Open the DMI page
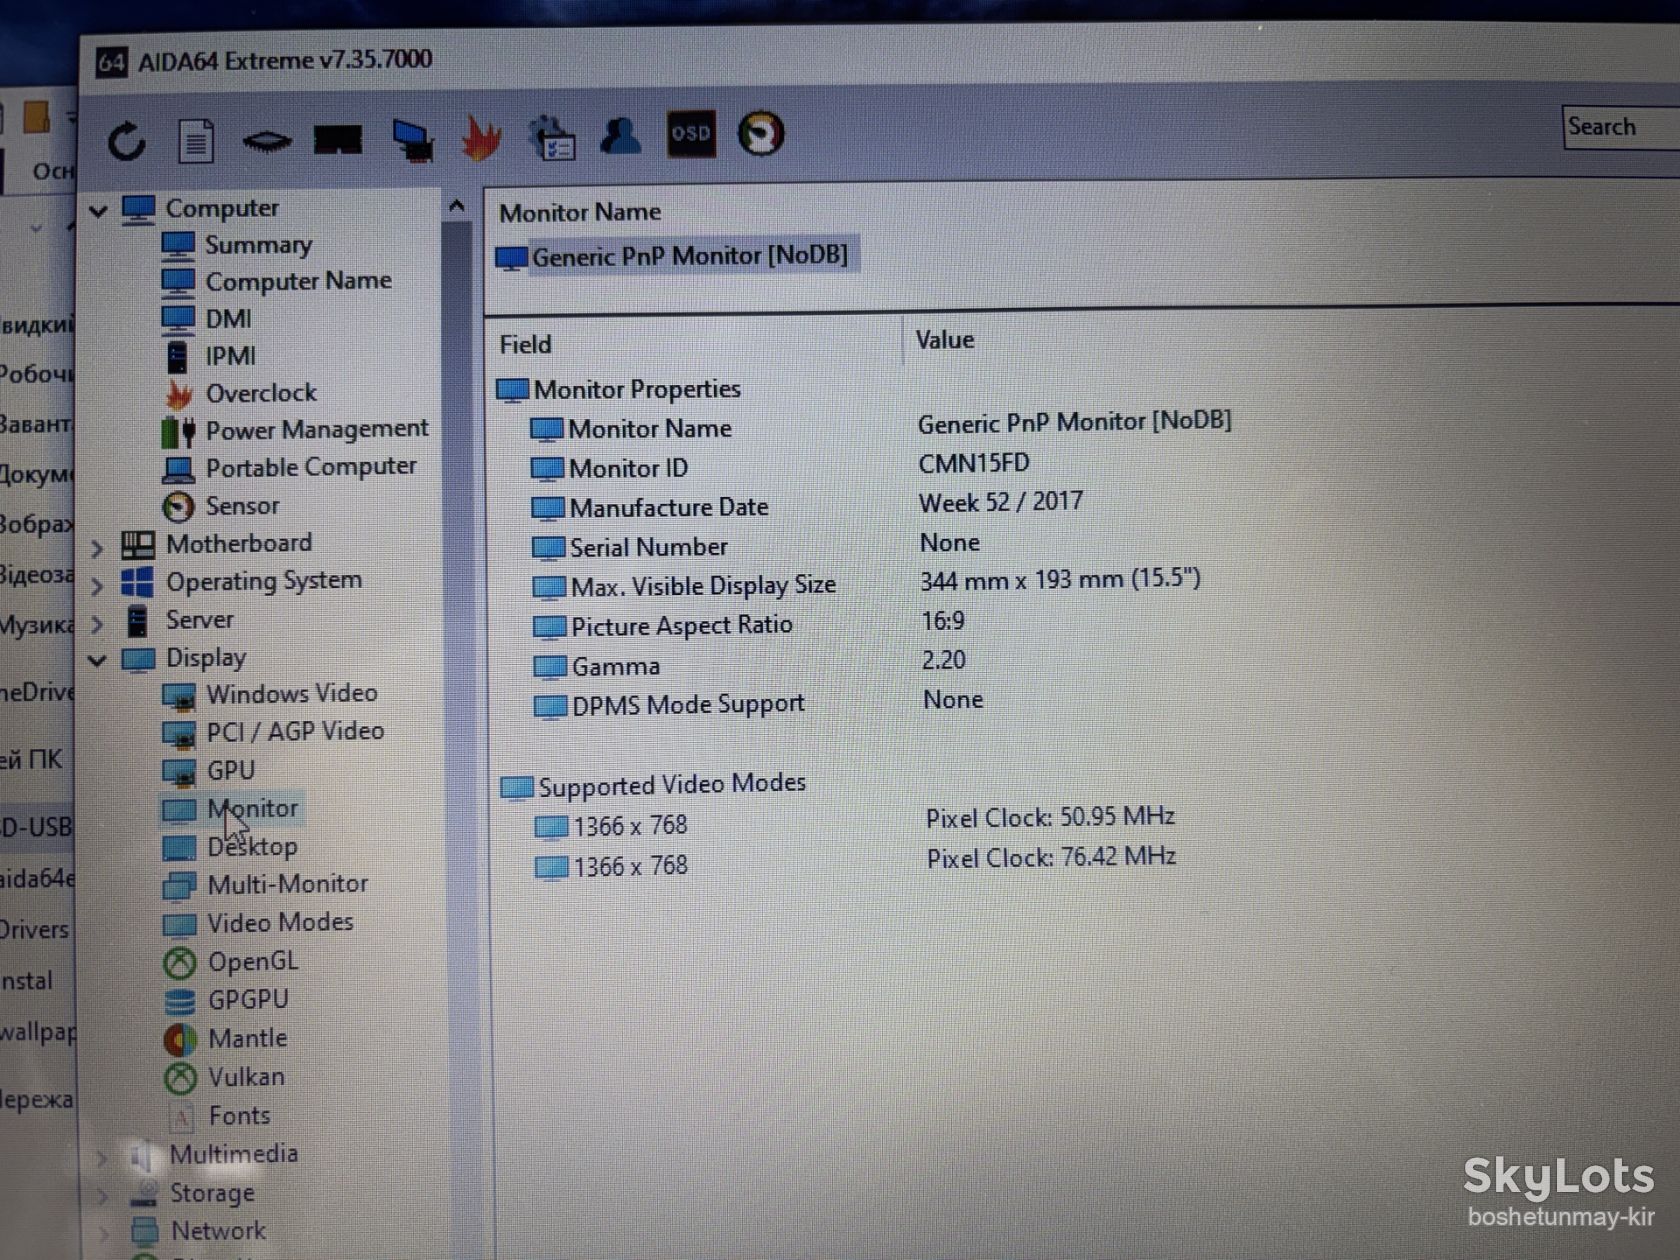Screen dimensions: 1680x1260 point(207,319)
